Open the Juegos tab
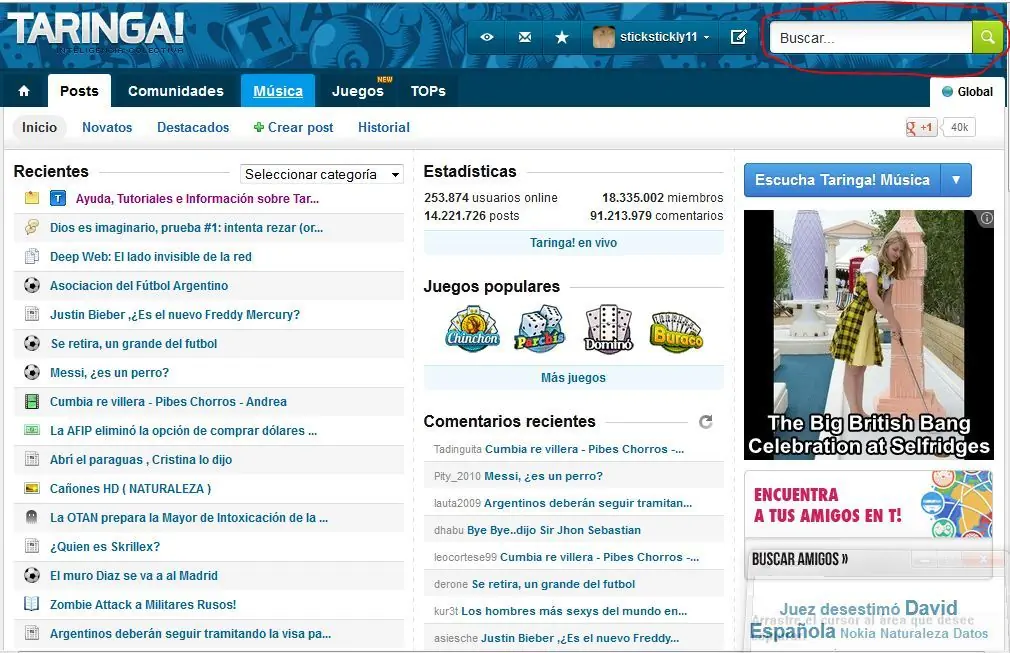 (357, 91)
